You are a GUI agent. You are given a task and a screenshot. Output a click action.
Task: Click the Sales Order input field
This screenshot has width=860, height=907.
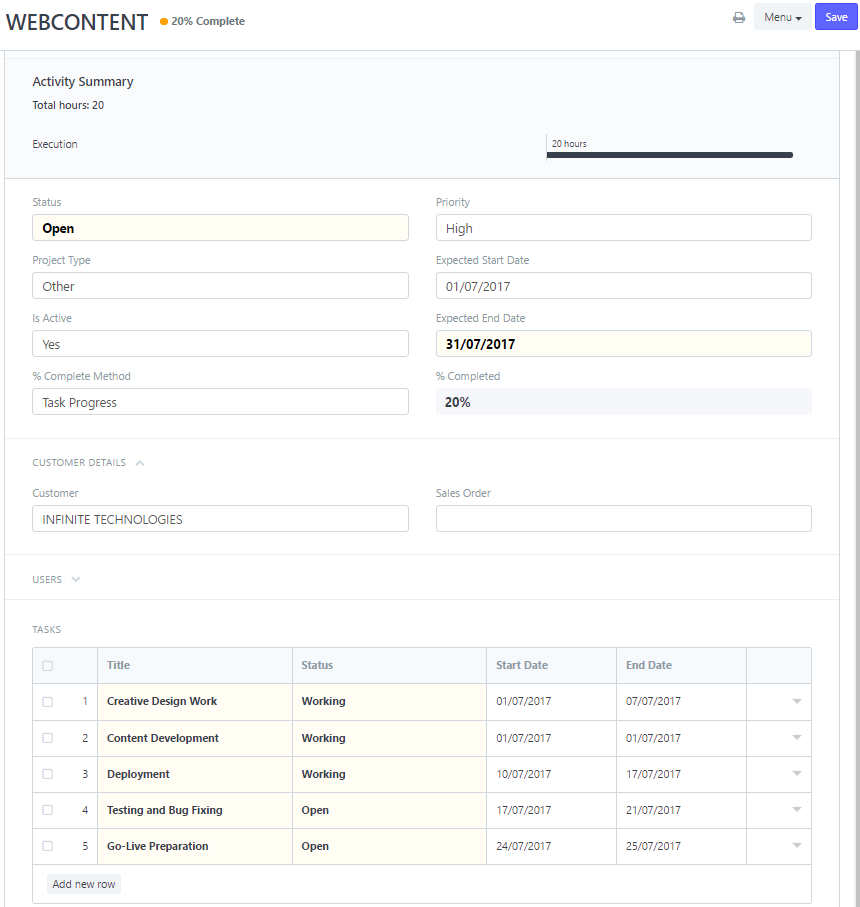(x=623, y=518)
